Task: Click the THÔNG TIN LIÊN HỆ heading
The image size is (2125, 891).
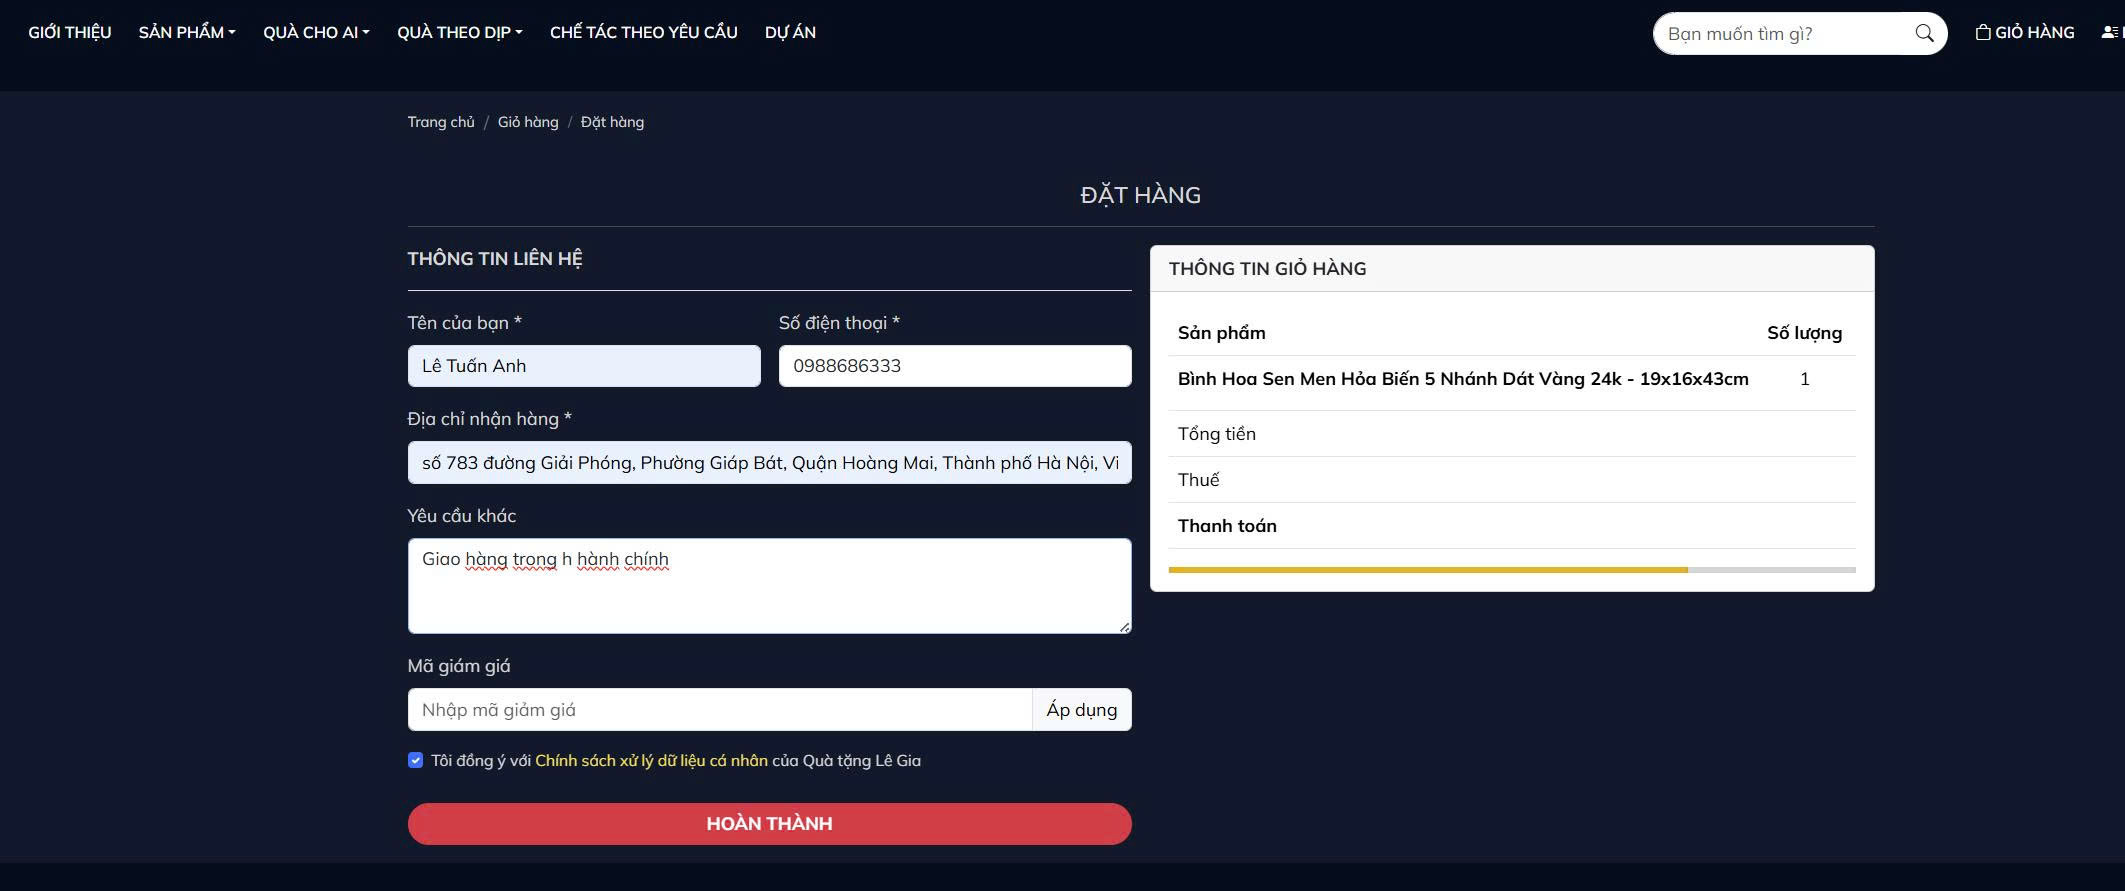Action: (495, 259)
